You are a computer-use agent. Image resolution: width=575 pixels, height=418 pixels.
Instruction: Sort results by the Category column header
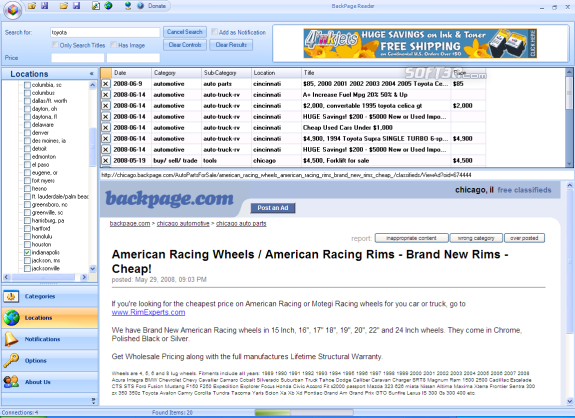point(176,73)
